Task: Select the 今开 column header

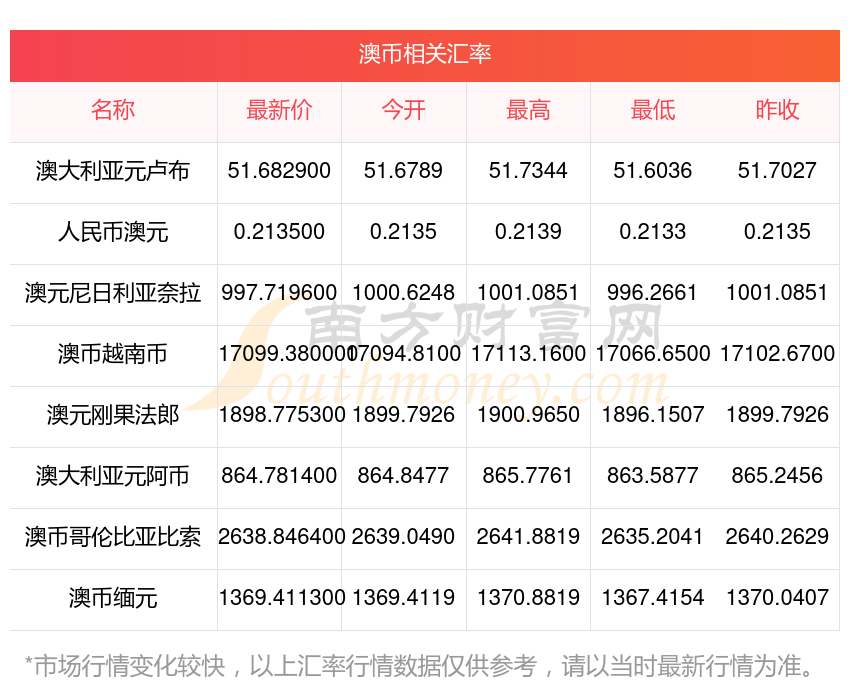Action: [403, 110]
